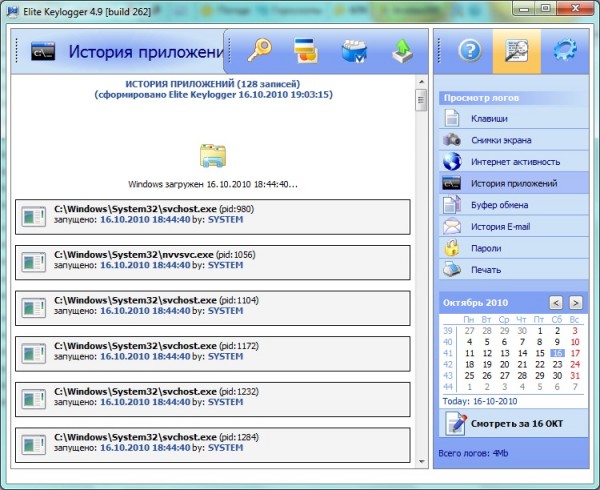Click svchost.exe (pid:980) path text
Image resolution: width=600 pixels, height=490 pixels.
[x=154, y=209]
